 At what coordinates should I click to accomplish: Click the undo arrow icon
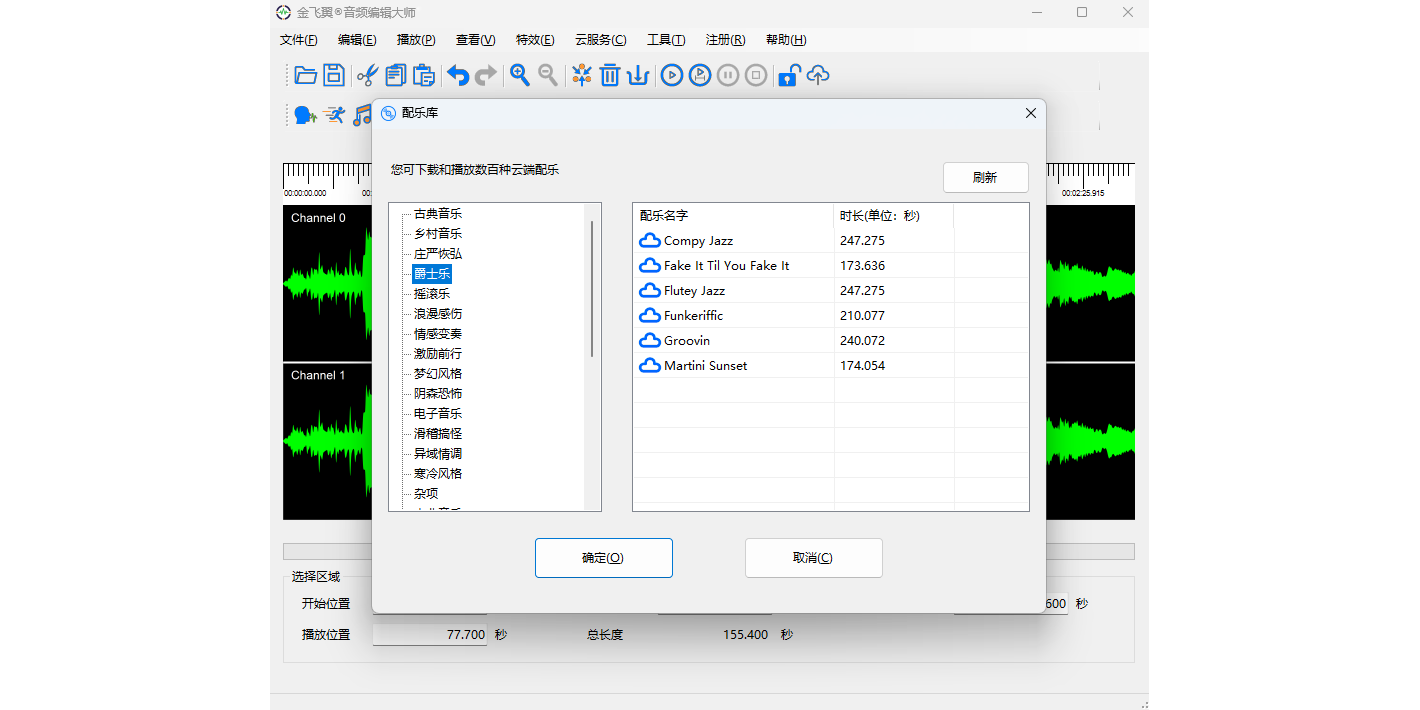(x=458, y=75)
